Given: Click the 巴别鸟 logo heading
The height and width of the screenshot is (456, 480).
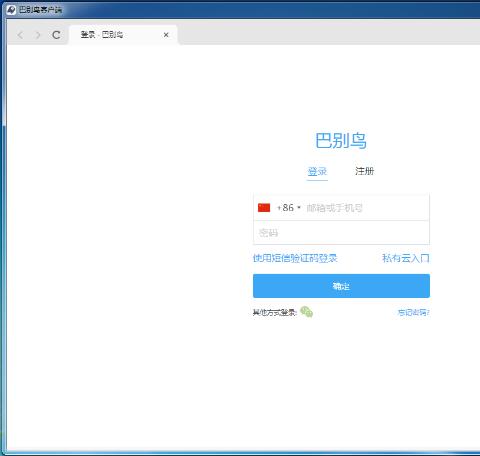Looking at the screenshot, I should coord(341,141).
